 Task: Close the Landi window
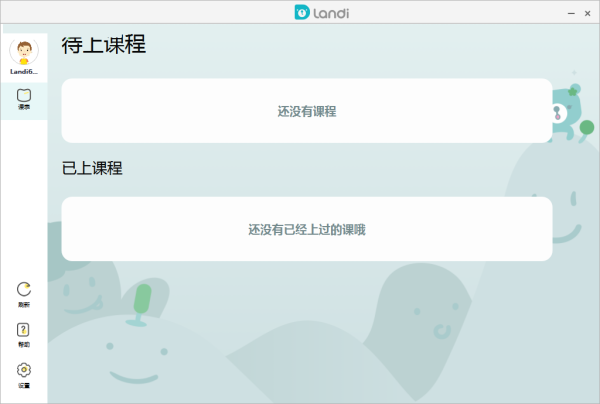click(x=584, y=12)
